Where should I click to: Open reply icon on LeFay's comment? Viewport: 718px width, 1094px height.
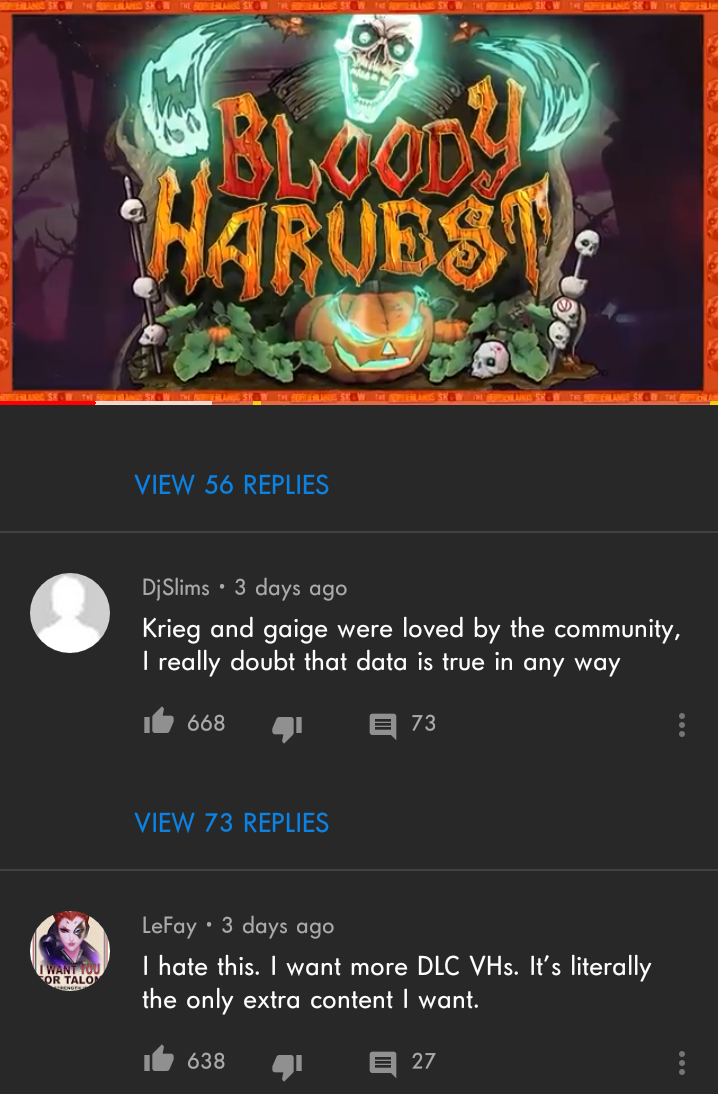[x=382, y=1064]
